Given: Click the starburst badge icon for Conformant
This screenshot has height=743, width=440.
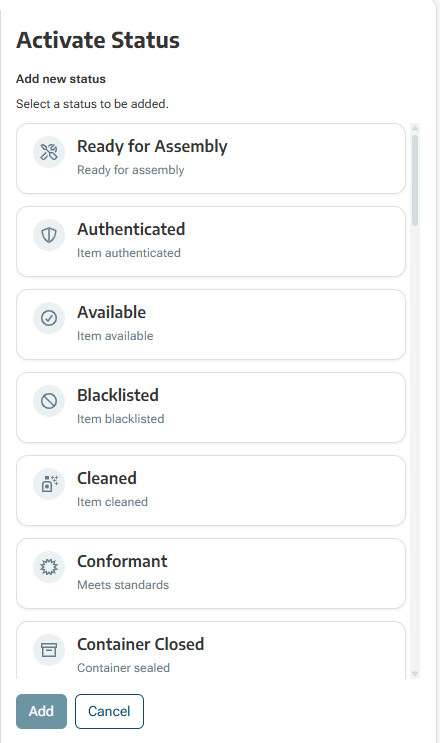Looking at the screenshot, I should click(49, 567).
